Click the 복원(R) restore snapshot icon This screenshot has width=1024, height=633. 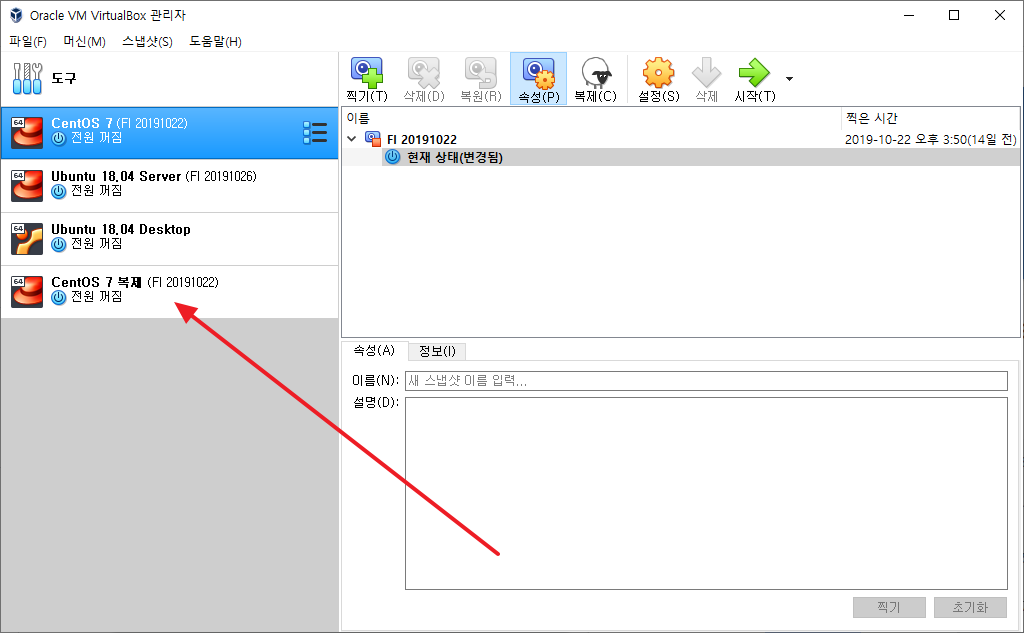[481, 73]
